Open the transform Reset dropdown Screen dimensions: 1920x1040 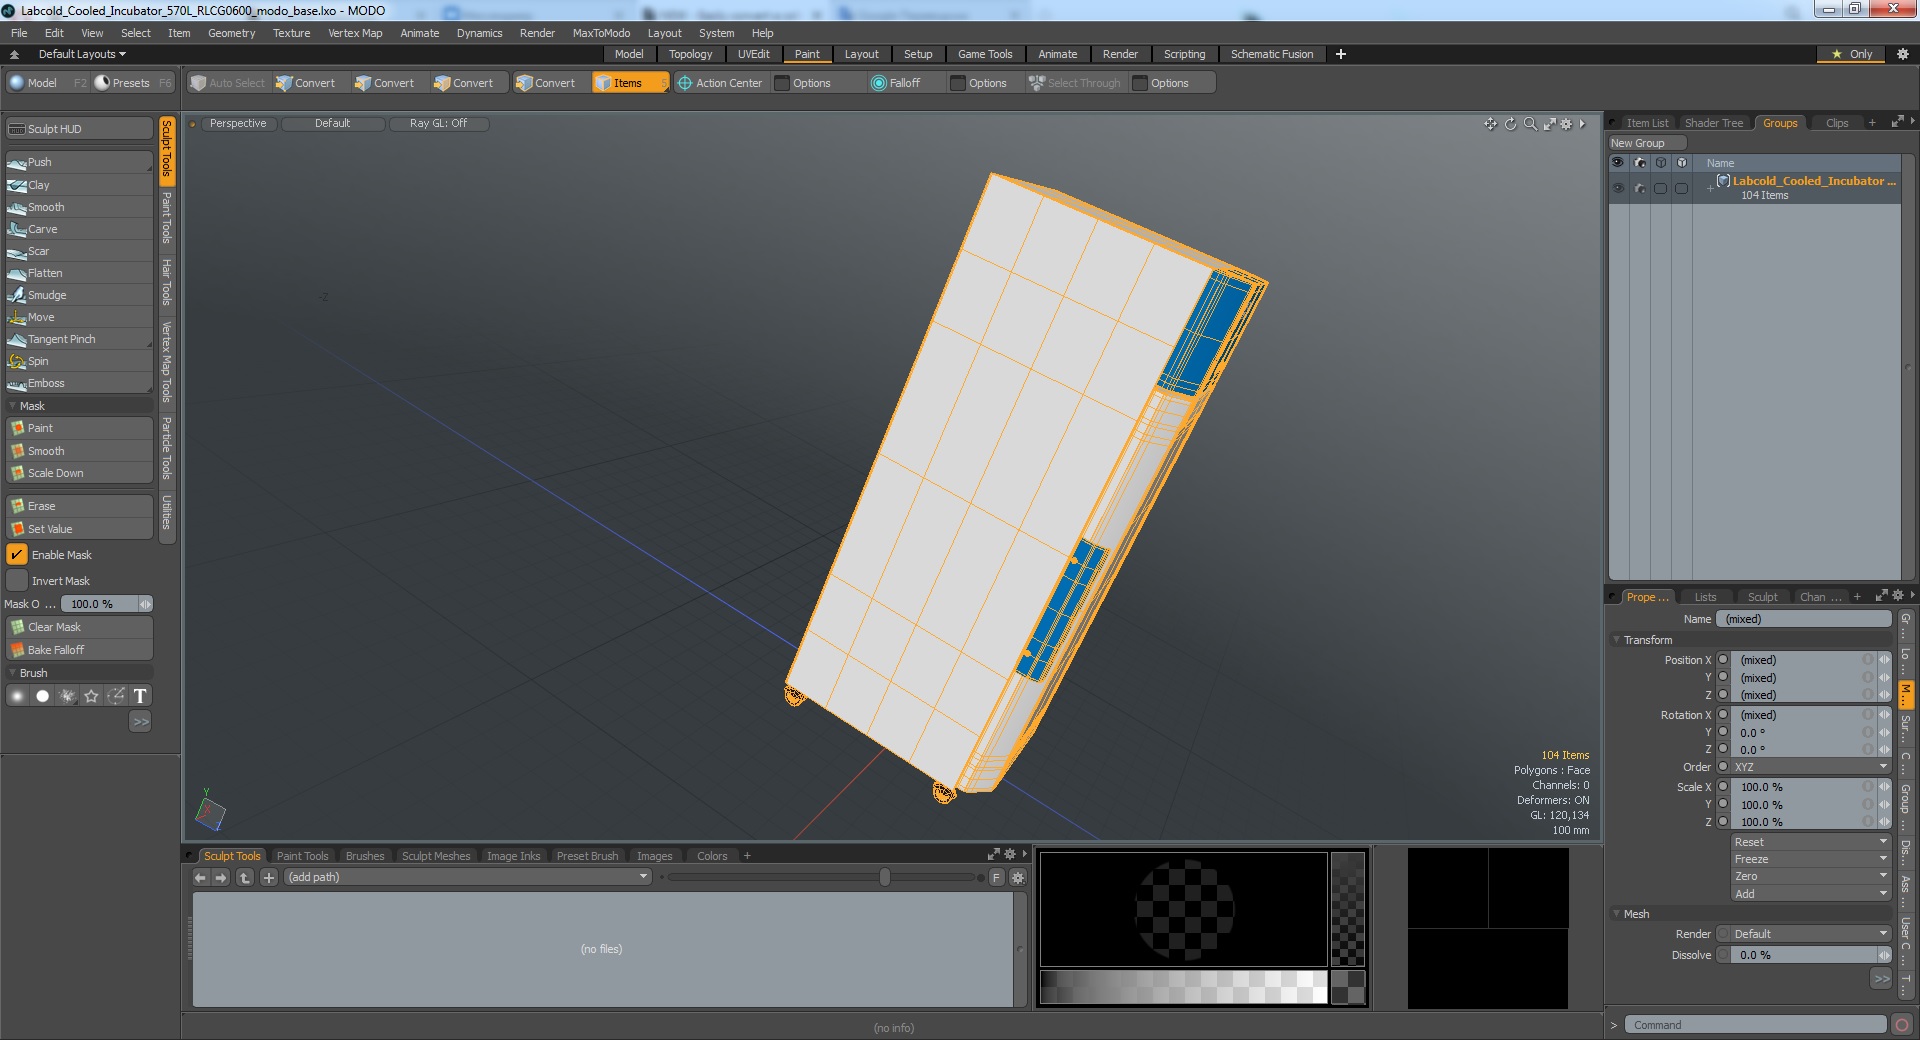tap(1811, 842)
